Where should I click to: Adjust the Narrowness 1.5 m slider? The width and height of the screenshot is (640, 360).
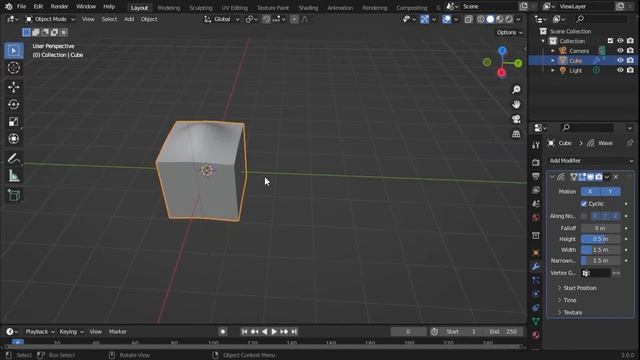coord(600,260)
